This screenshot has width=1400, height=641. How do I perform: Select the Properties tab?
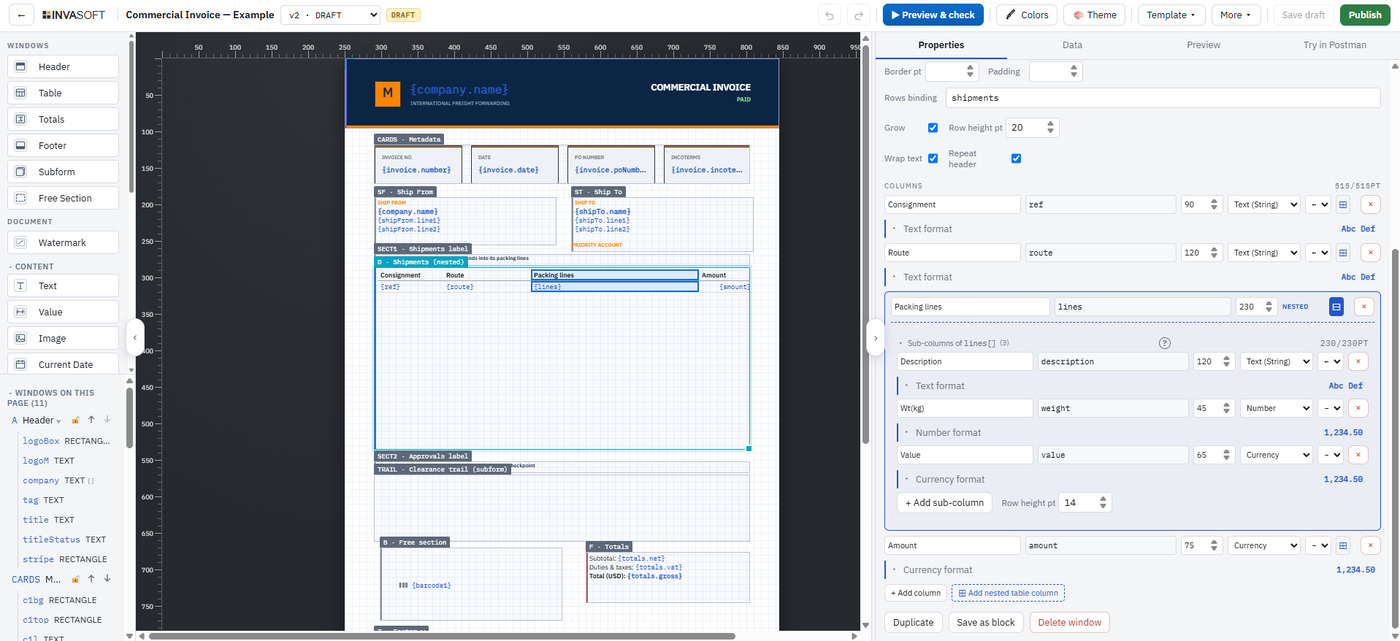click(941, 45)
